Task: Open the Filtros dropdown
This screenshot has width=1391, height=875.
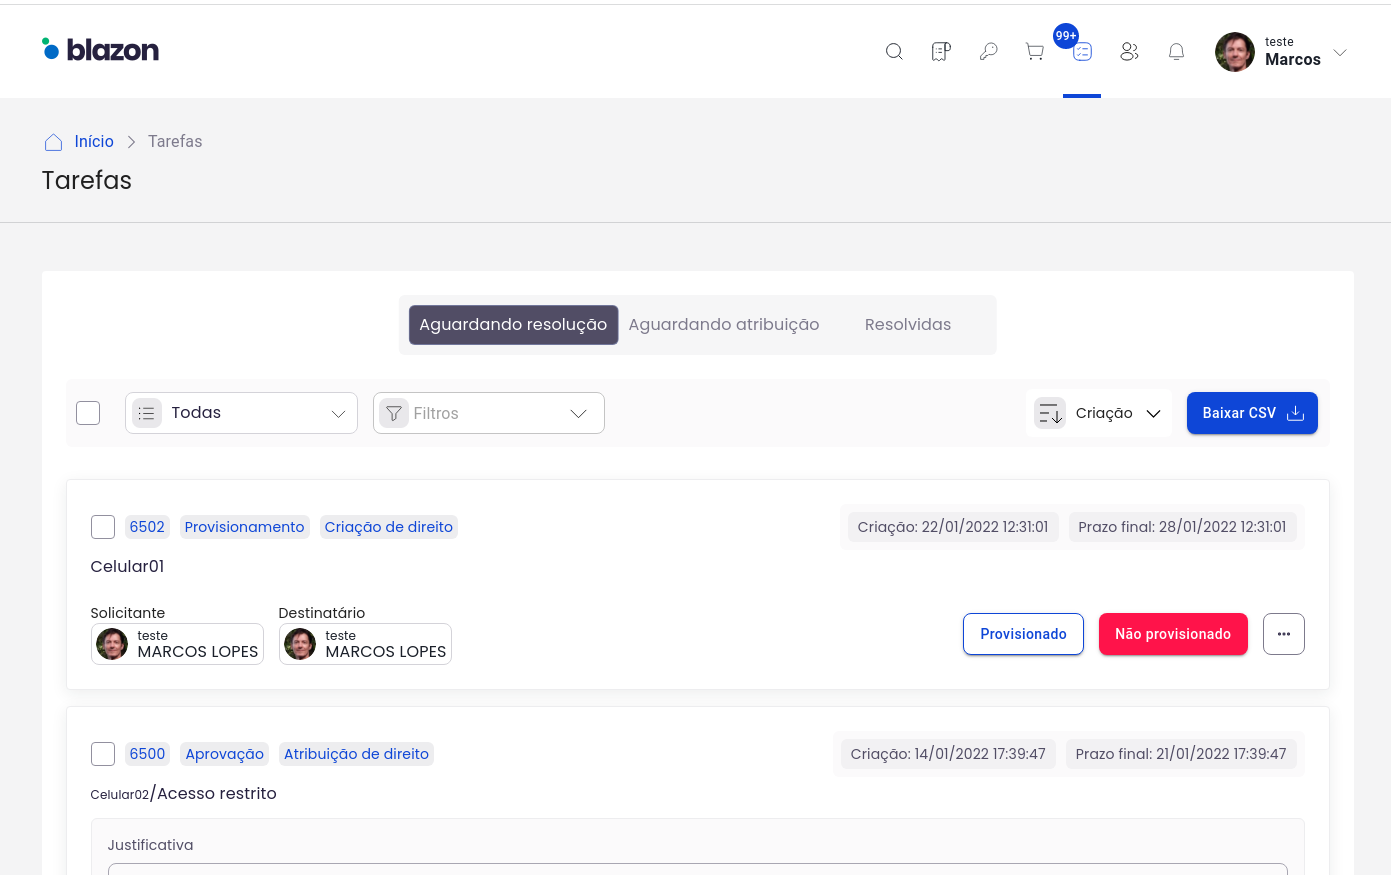Action: click(x=489, y=413)
